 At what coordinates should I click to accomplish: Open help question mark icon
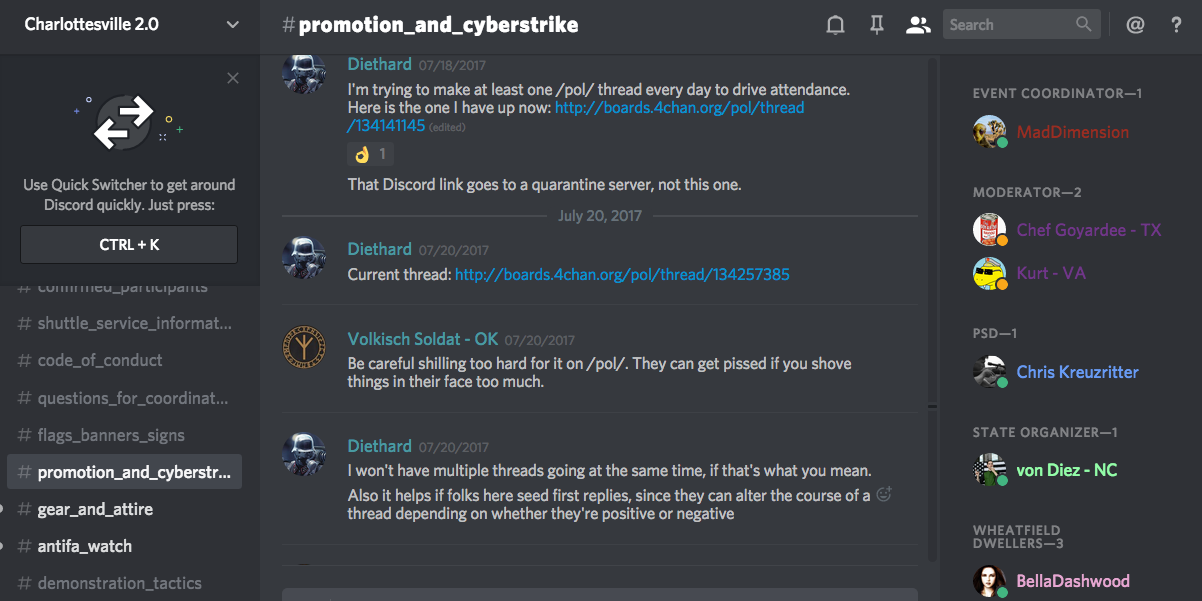(x=1176, y=25)
